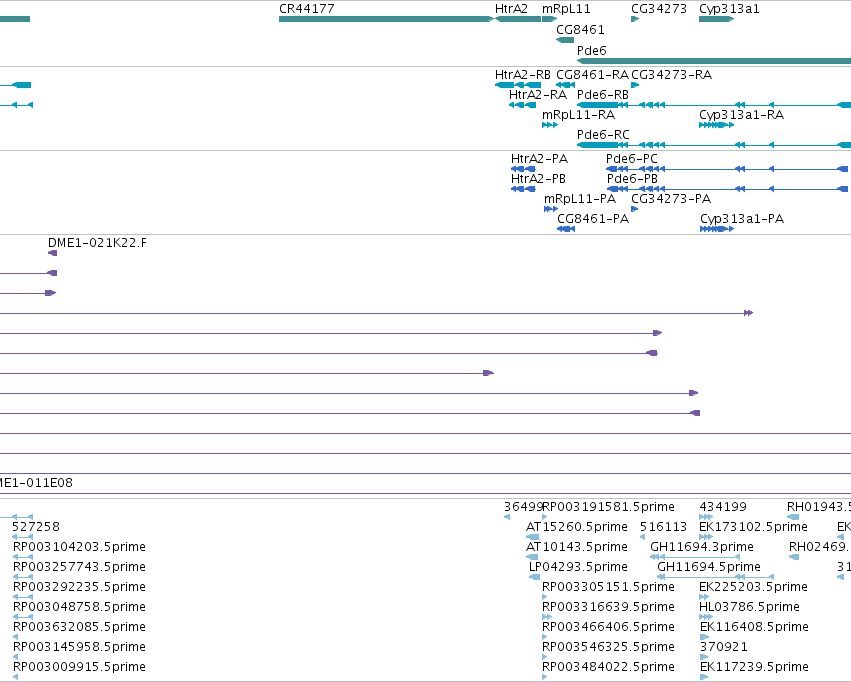This screenshot has width=851, height=682.
Task: Select the 36499 feature label
Action: (x=523, y=506)
